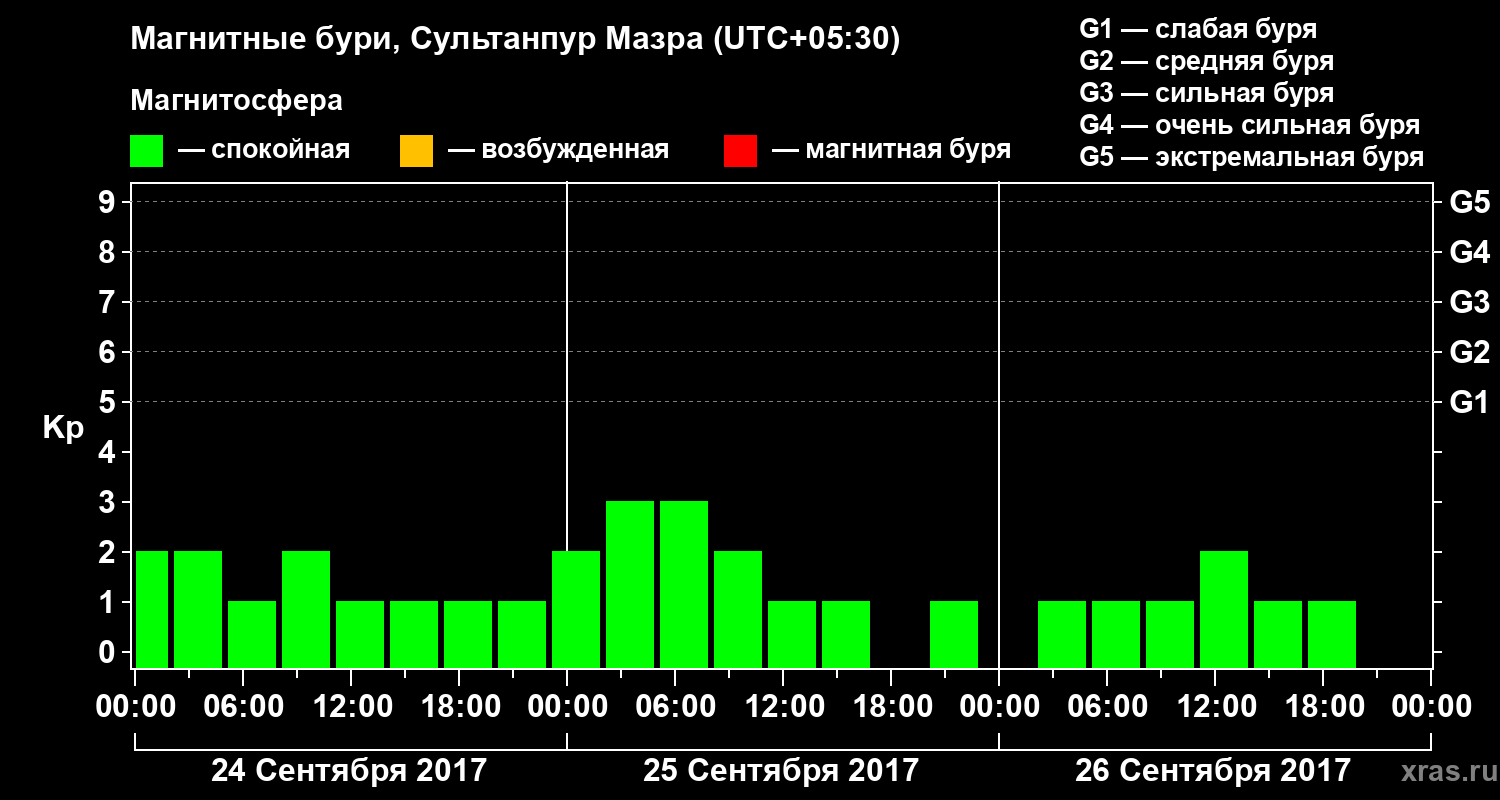Click the '12:00' time label under 25 Сентября

click(x=783, y=707)
